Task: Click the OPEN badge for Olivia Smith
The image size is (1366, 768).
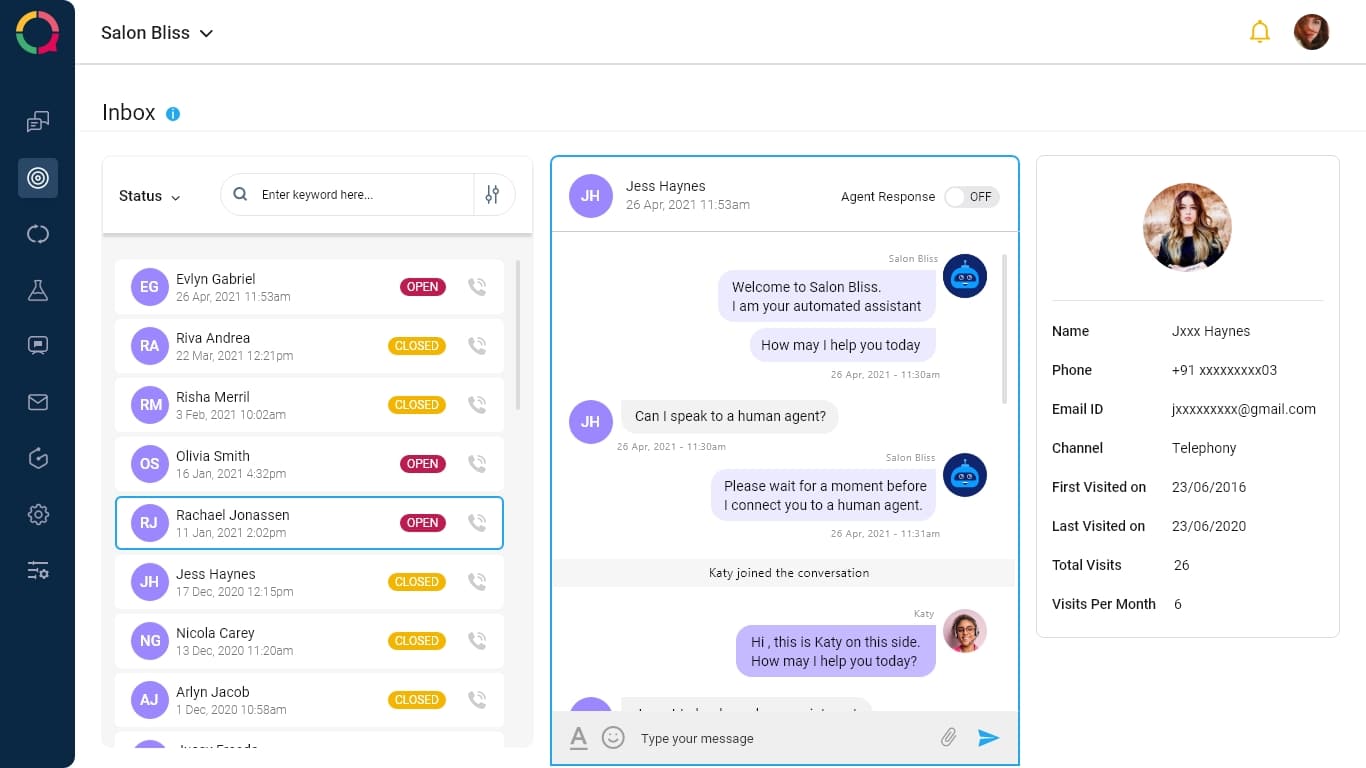Action: (423, 464)
